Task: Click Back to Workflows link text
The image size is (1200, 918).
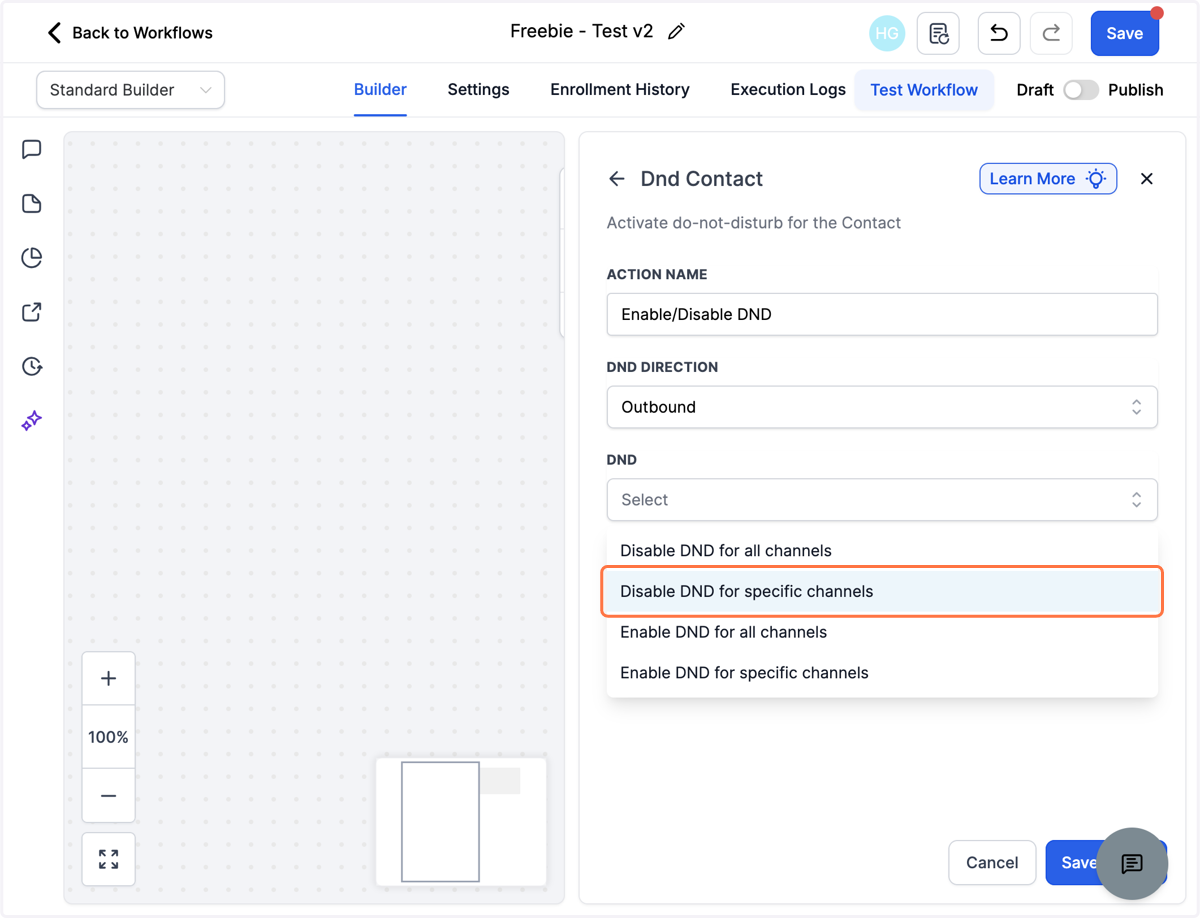Action: coord(142,33)
